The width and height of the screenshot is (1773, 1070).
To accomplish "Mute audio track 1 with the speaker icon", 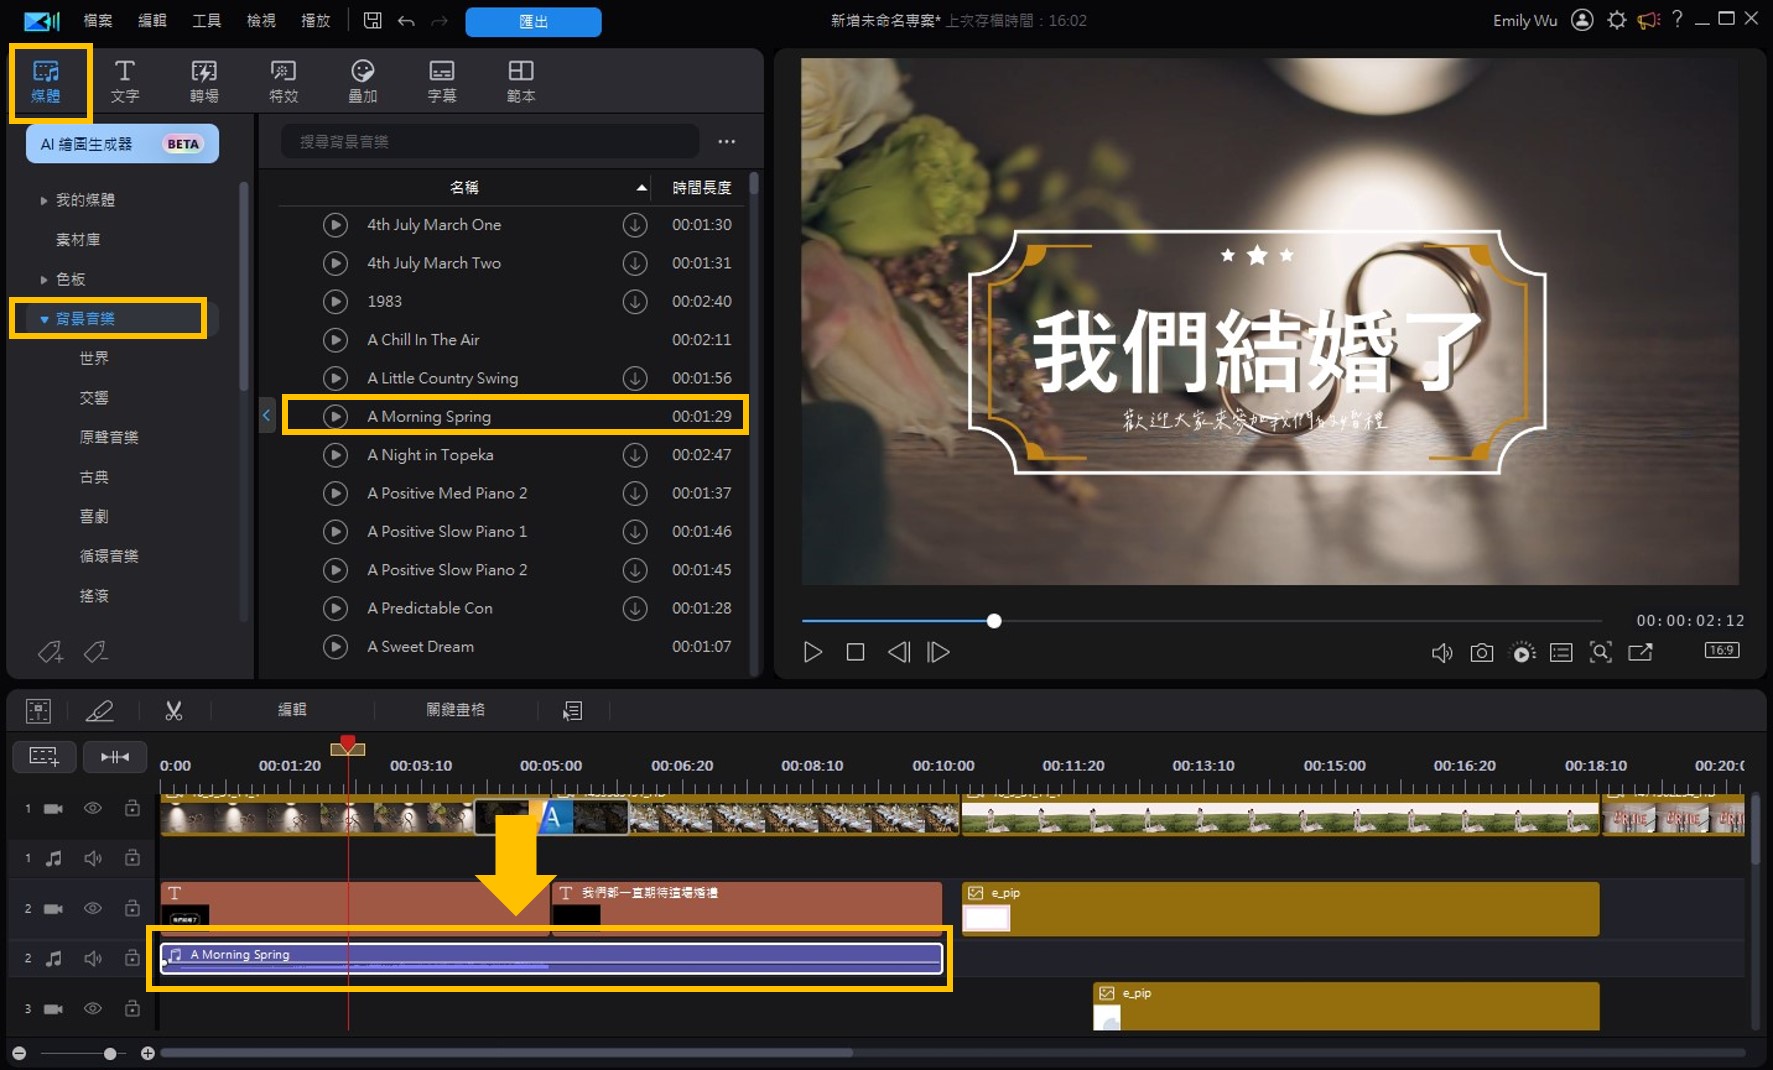I will 93,857.
